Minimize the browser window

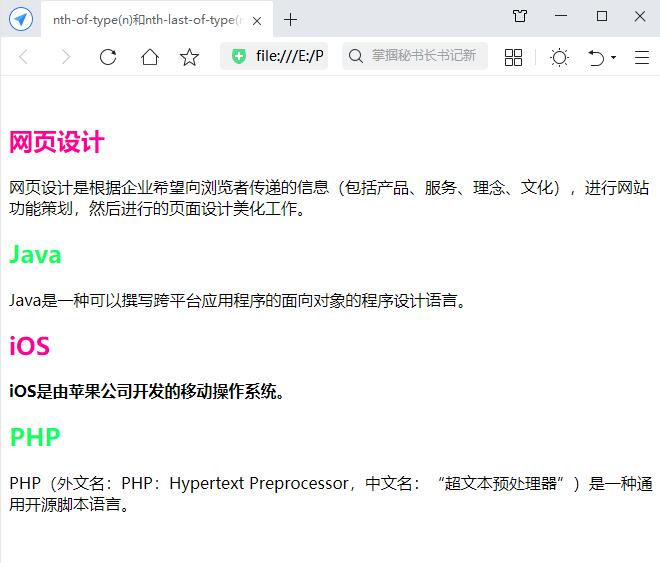[561, 16]
